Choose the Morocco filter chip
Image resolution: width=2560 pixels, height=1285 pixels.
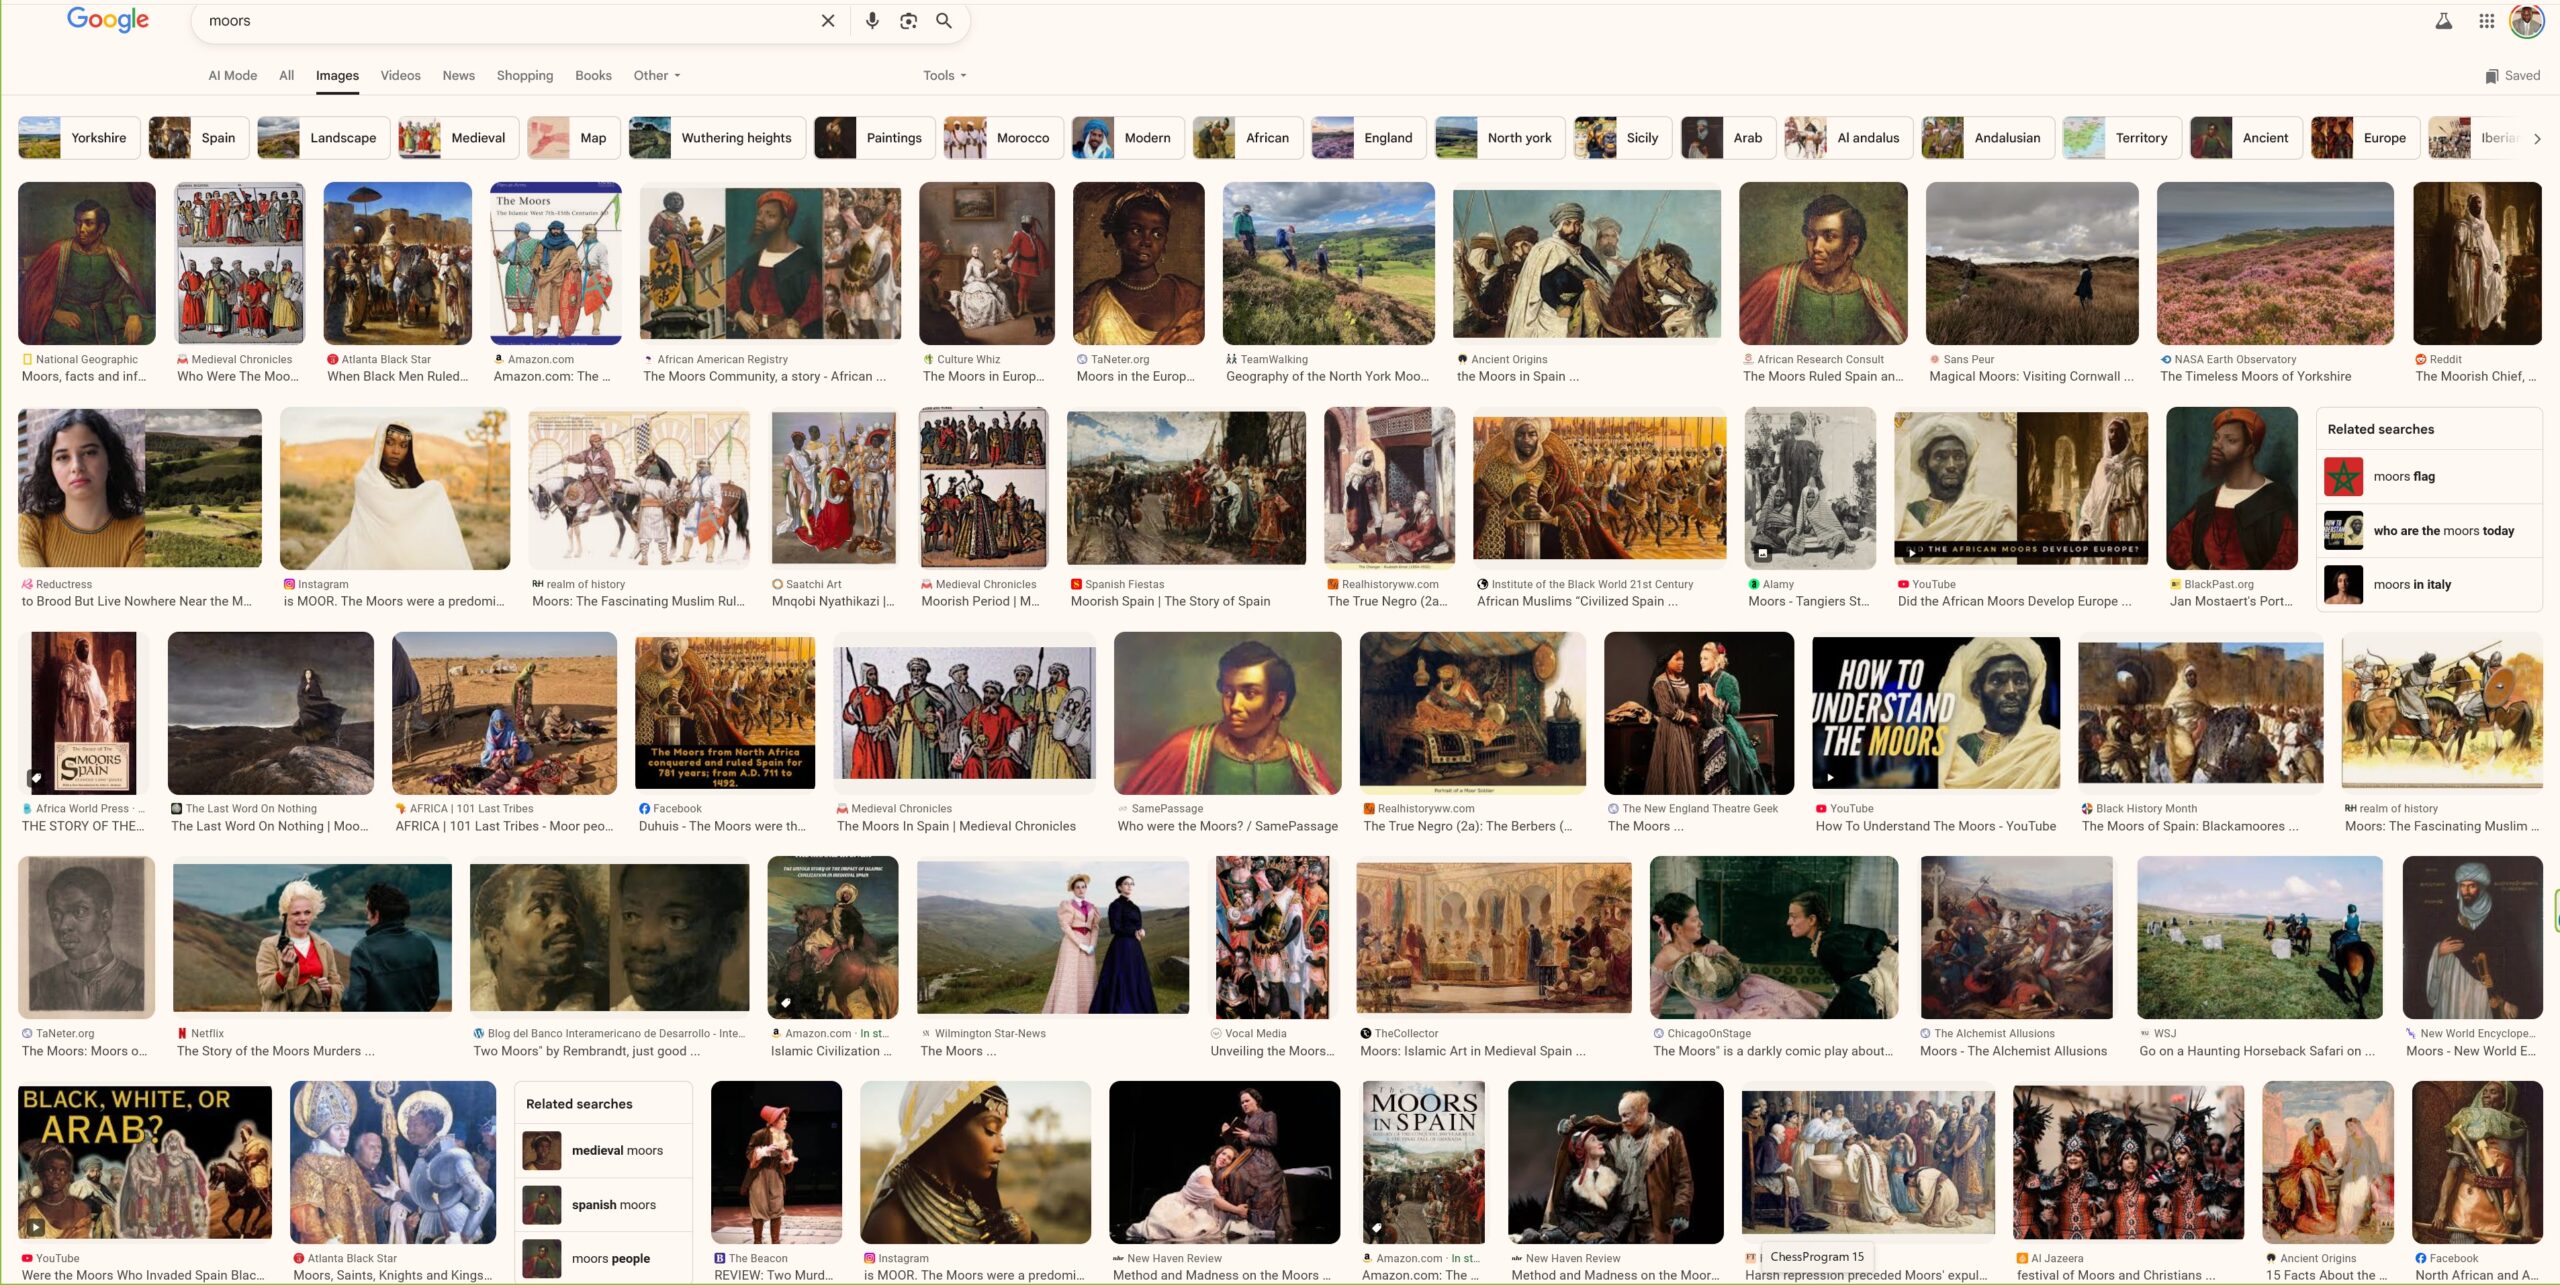tap(1003, 138)
